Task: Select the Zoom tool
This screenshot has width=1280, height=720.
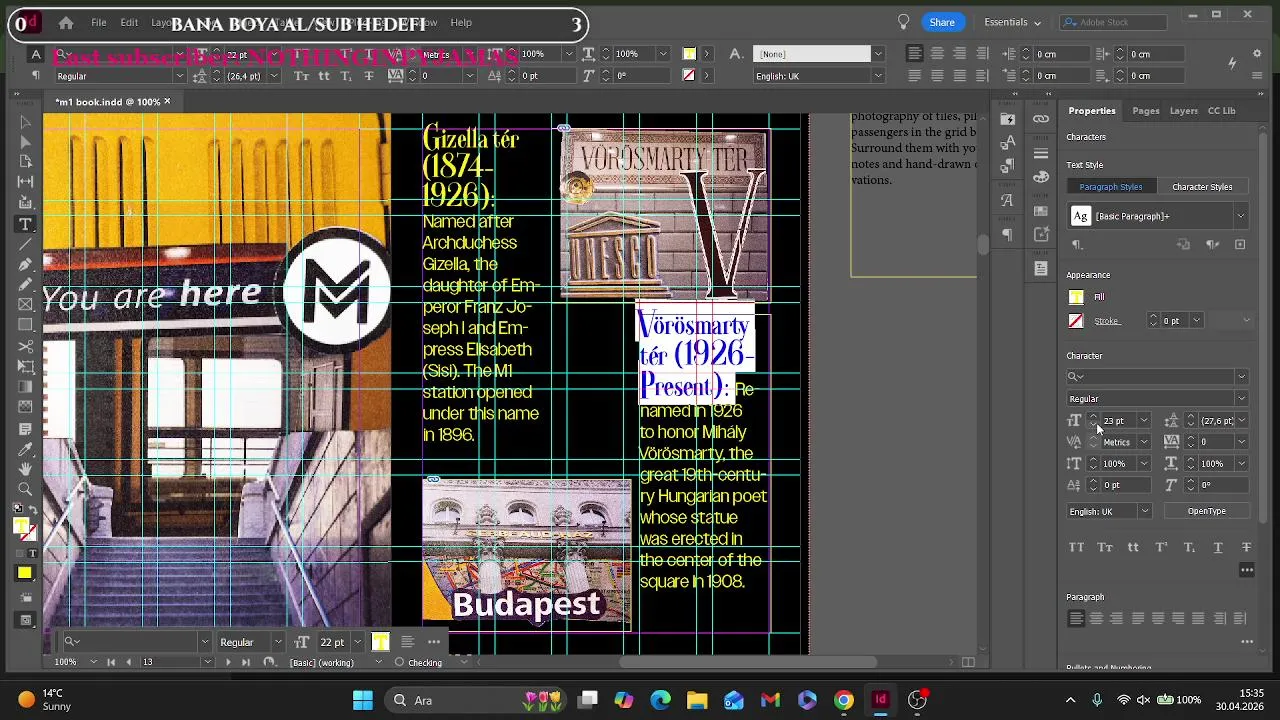Action: click(x=25, y=489)
